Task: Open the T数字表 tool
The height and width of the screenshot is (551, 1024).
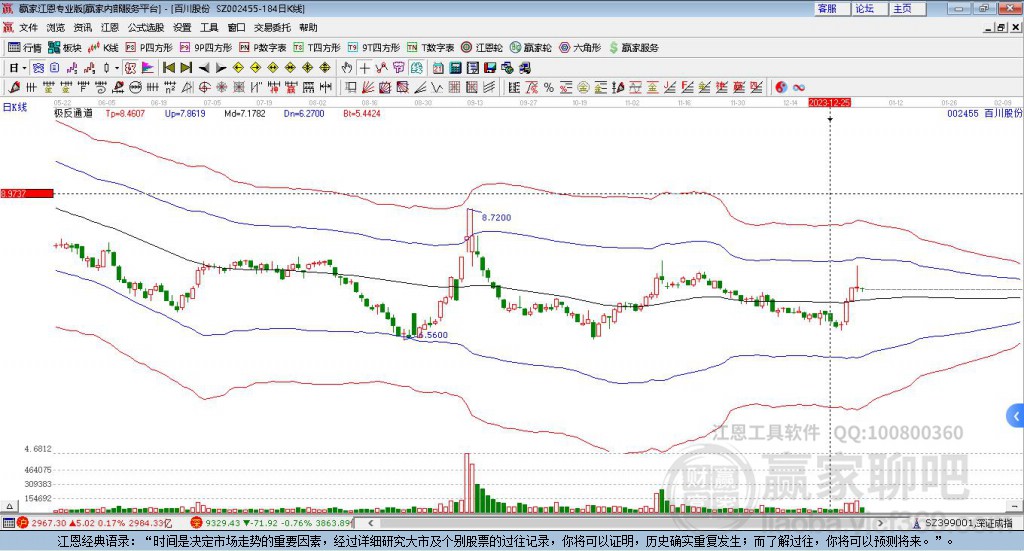Action: tap(430, 48)
